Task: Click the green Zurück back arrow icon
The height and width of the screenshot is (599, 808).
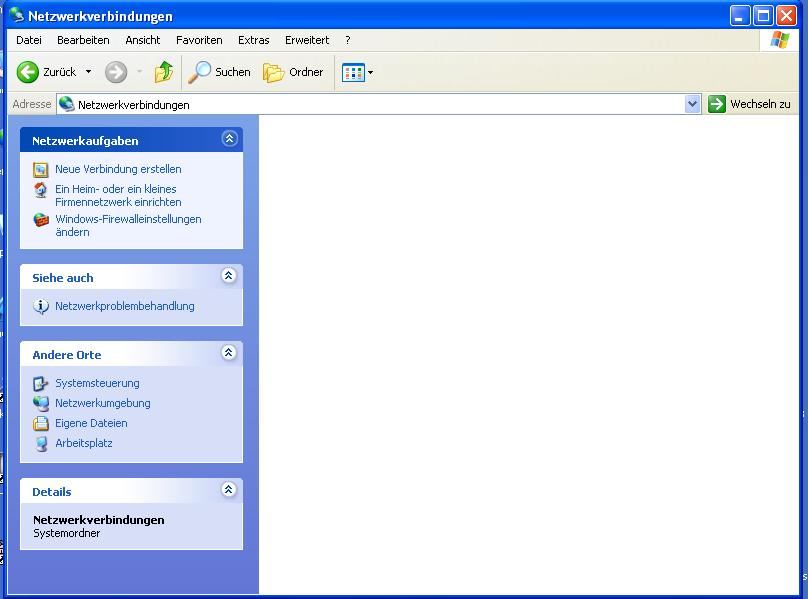Action: click(28, 72)
